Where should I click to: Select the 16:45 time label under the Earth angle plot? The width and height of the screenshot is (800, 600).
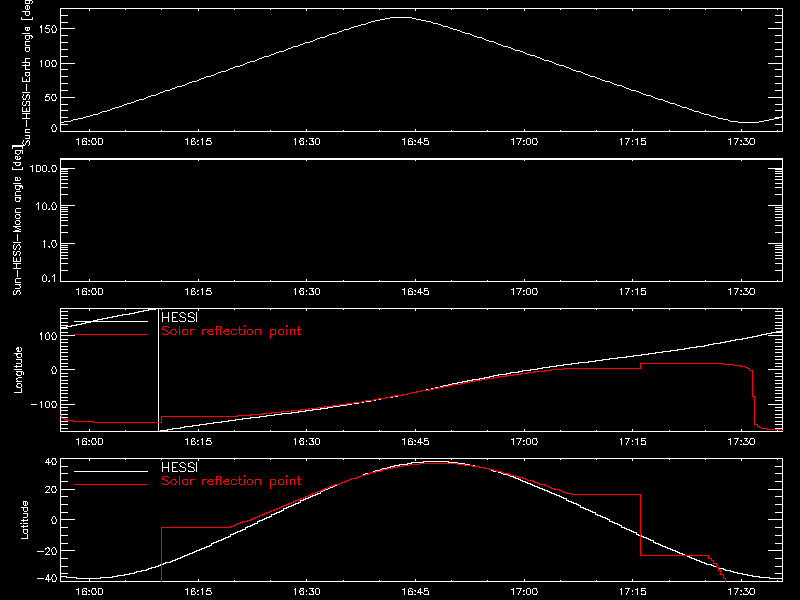[415, 142]
